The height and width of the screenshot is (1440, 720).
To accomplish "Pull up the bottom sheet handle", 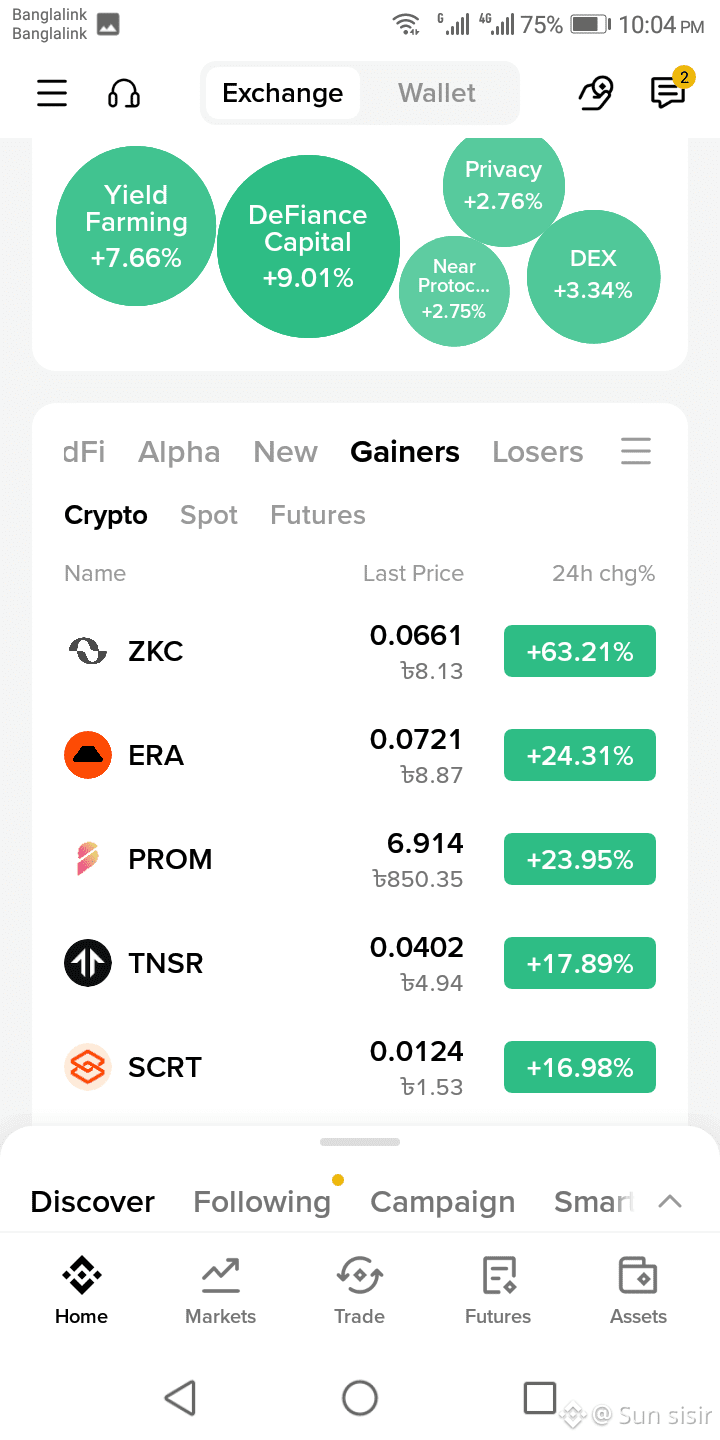I will tap(360, 1141).
